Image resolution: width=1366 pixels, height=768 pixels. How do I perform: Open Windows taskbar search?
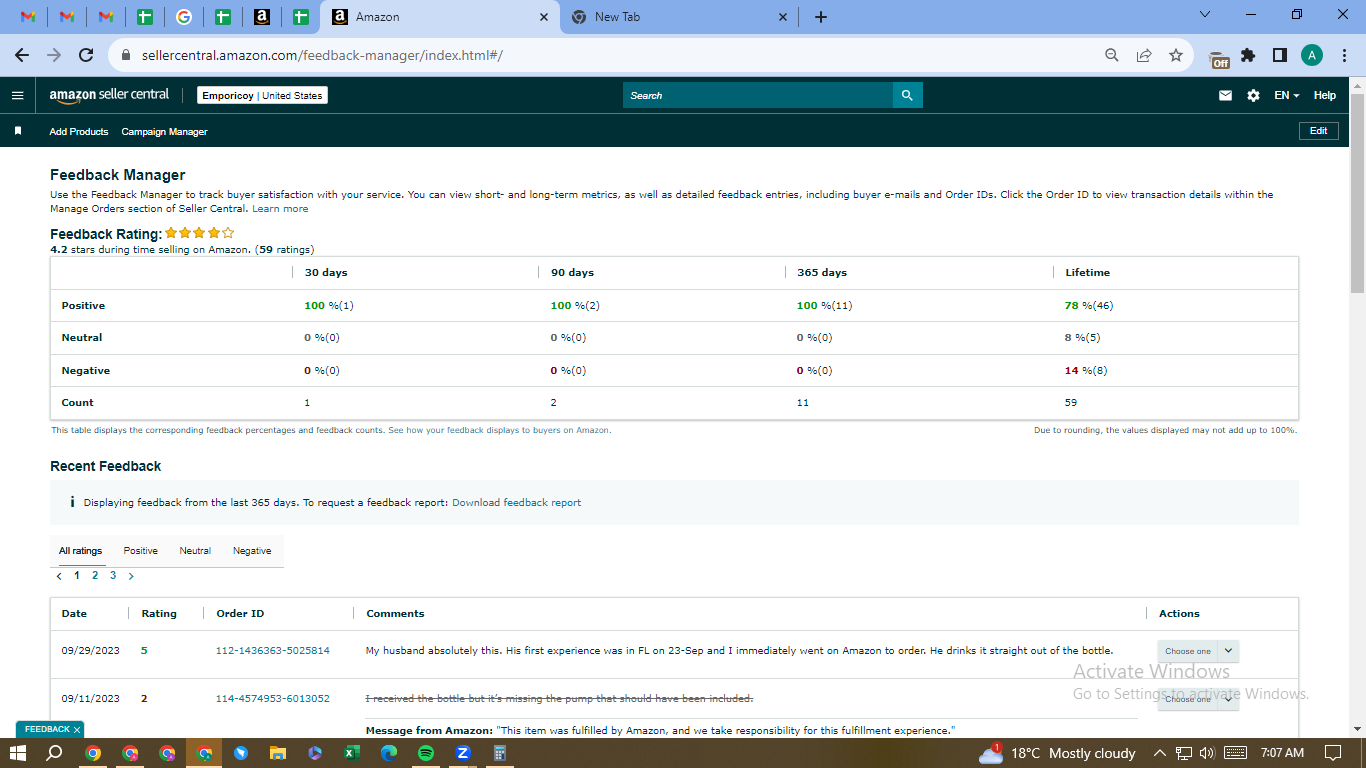(55, 753)
